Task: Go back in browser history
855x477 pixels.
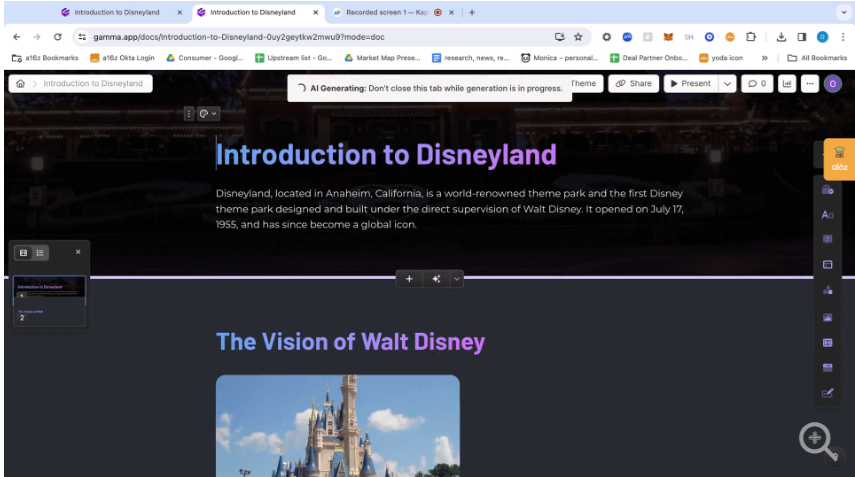Action: (16, 37)
